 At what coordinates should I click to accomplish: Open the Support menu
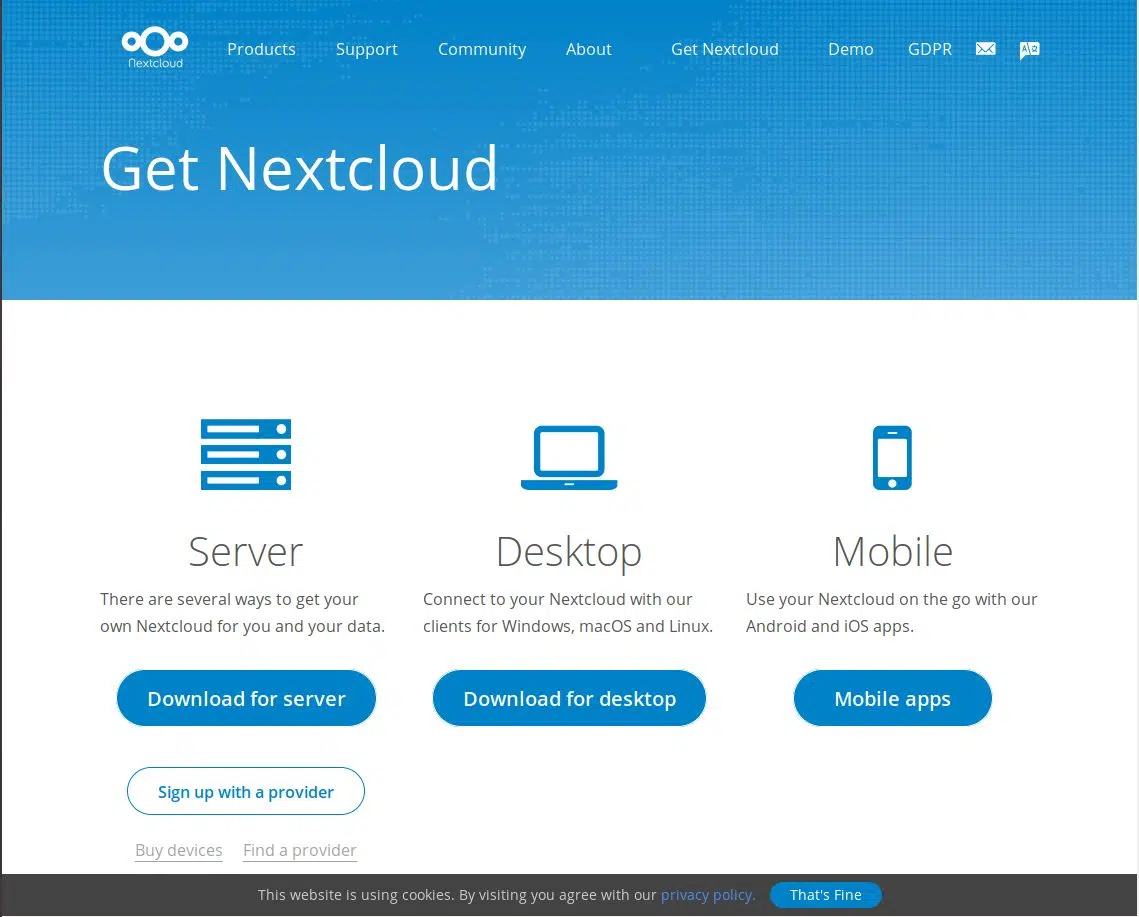[366, 49]
